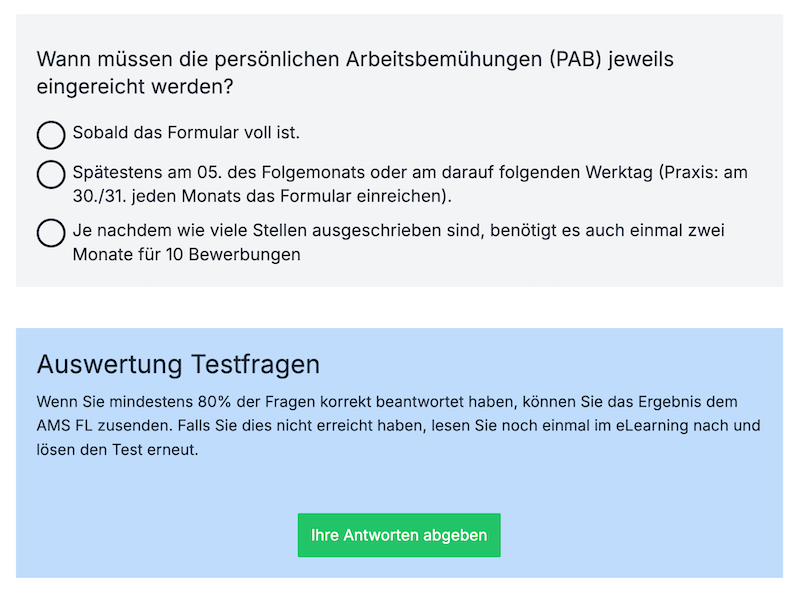Click the "Auswertung Testfragen" heading
This screenshot has height=593, width=800.
[178, 364]
